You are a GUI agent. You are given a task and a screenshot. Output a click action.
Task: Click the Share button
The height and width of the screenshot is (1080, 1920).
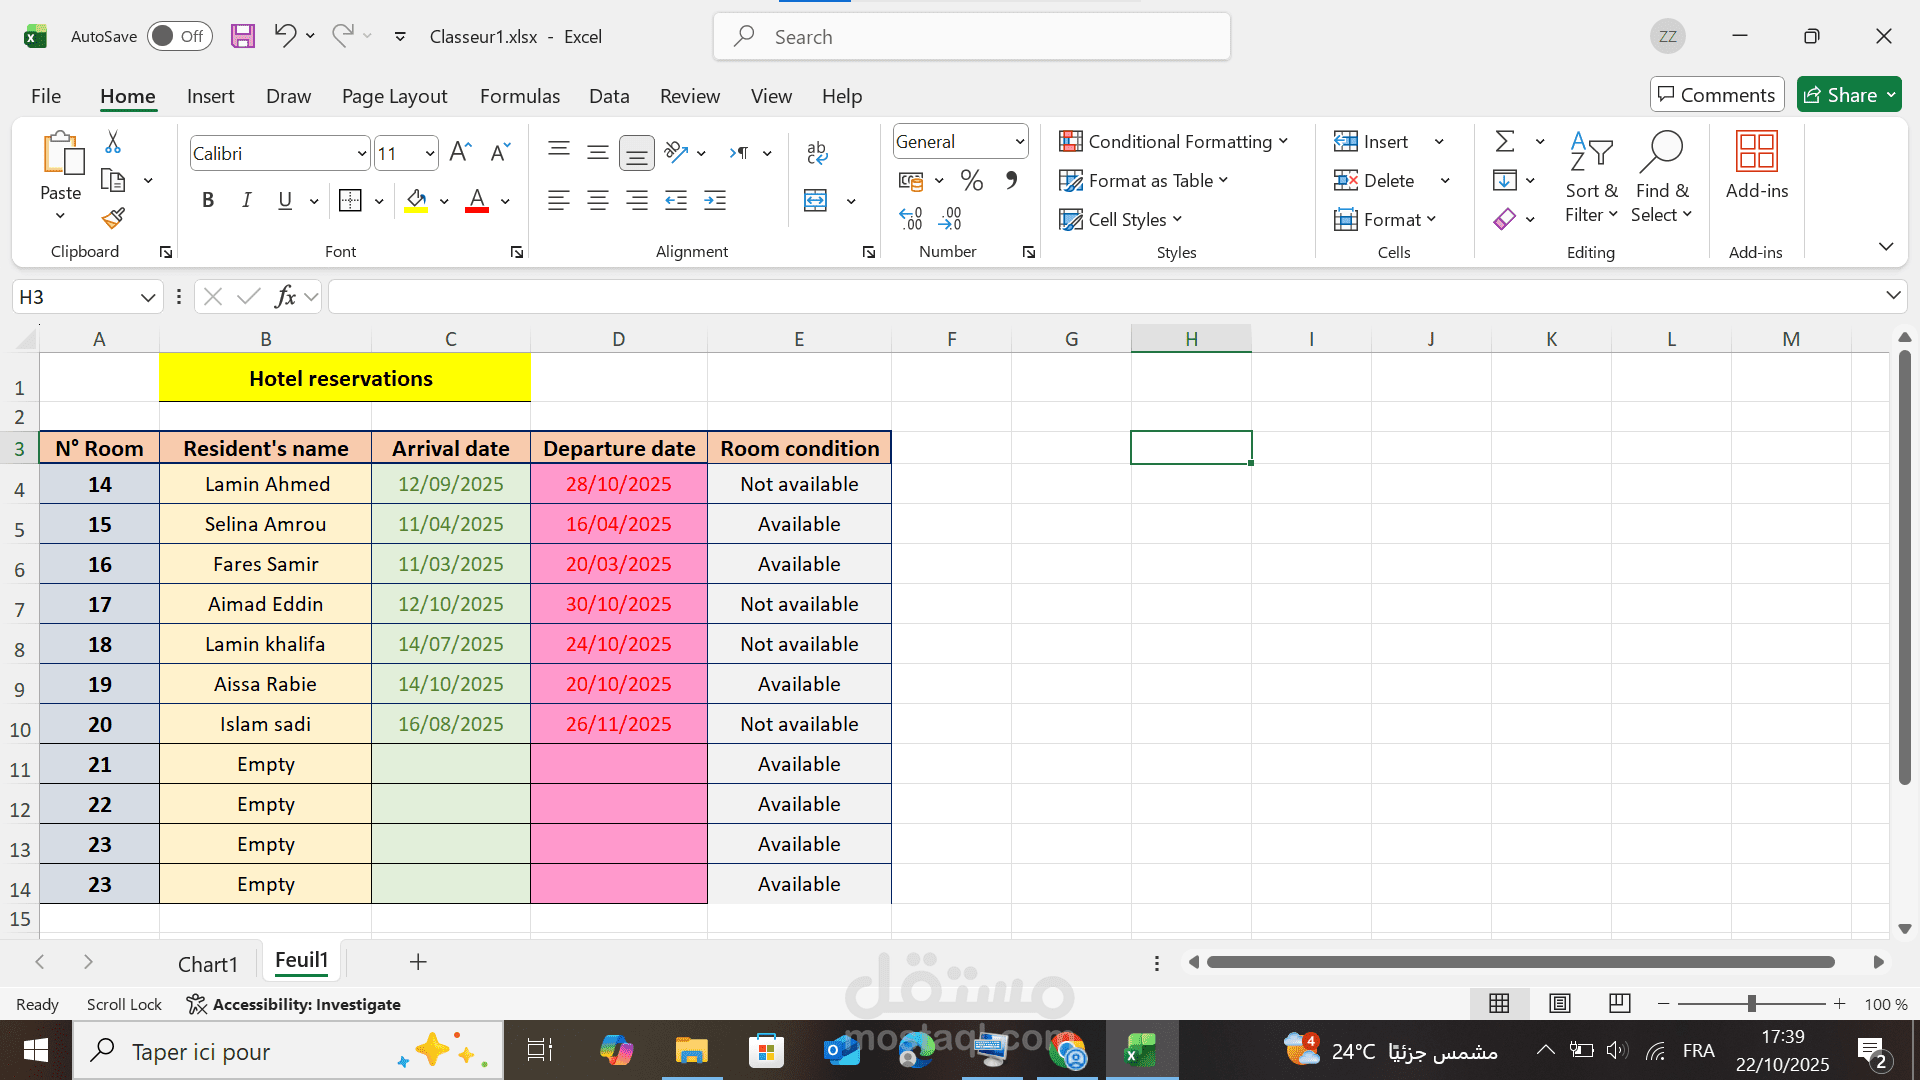point(1849,95)
